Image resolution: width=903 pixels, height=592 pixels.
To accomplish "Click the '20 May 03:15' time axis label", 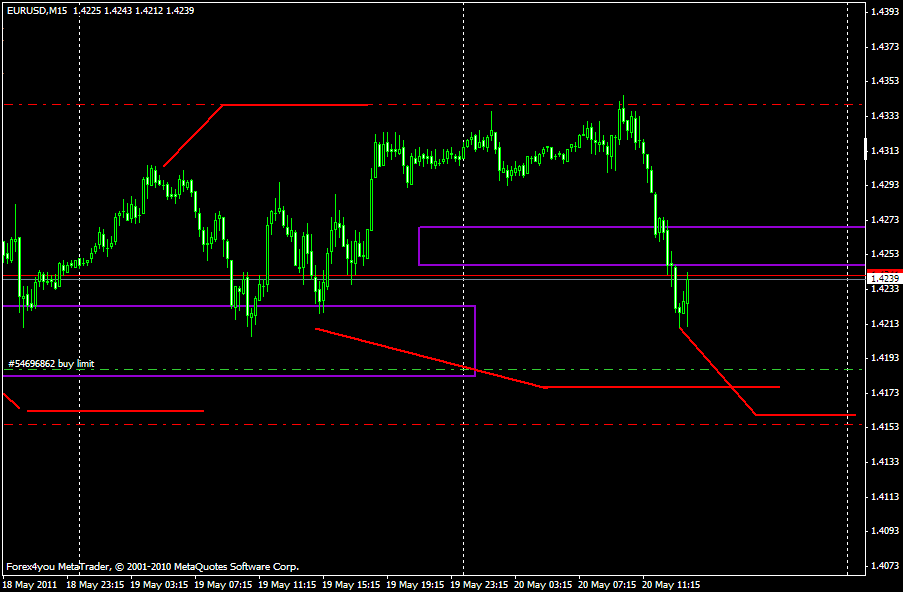I will pos(543,585).
